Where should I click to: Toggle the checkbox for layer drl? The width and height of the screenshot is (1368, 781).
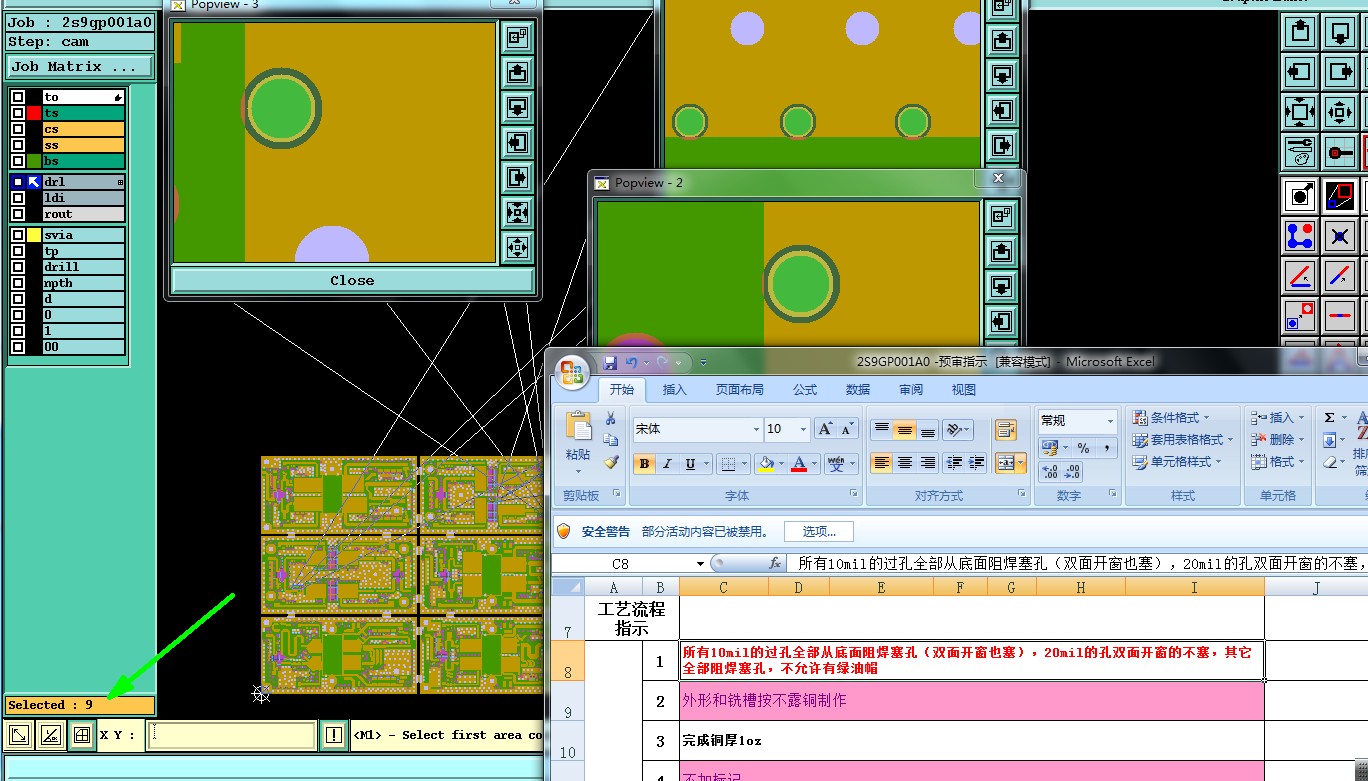(18, 182)
